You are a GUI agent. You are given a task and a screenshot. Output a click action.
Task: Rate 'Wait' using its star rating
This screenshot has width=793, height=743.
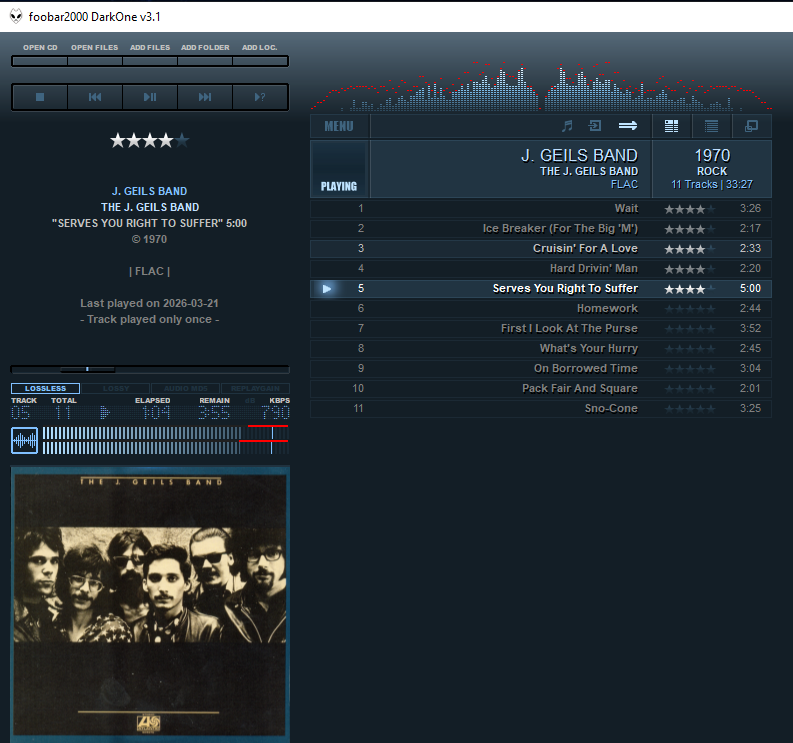[x=690, y=209]
